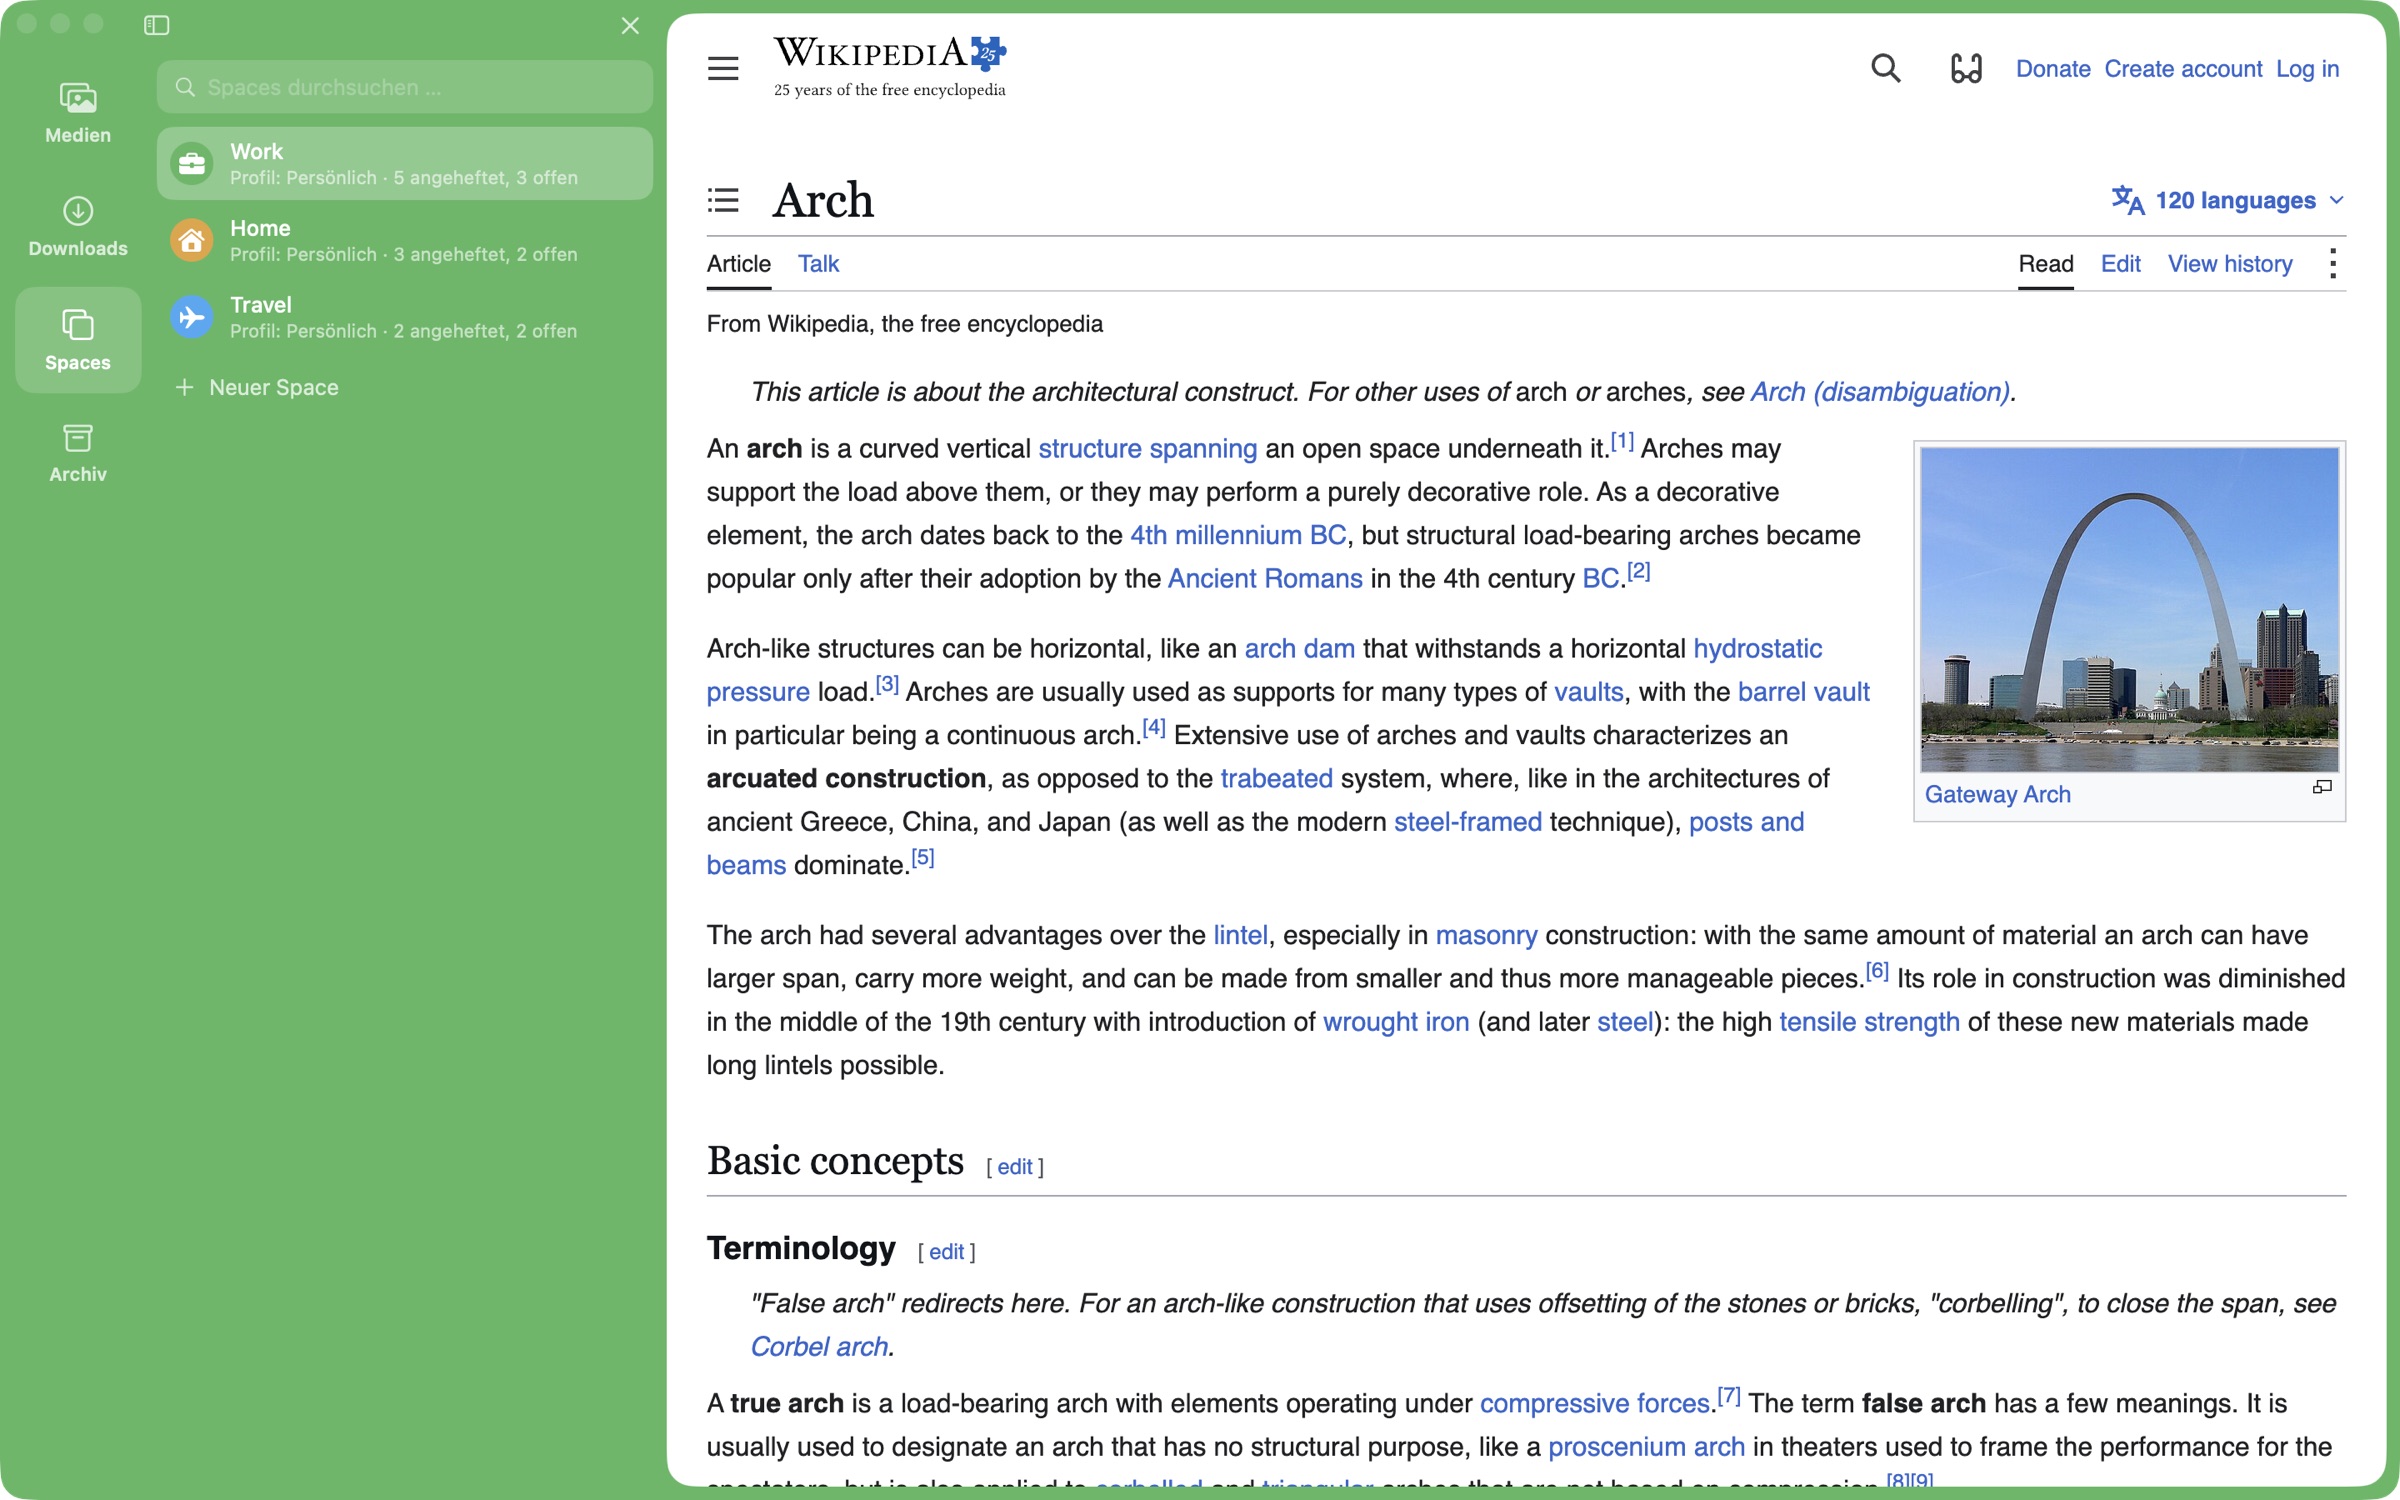Click the Work space briefcase icon
Viewport: 2400px width, 1500px height.
tap(192, 163)
